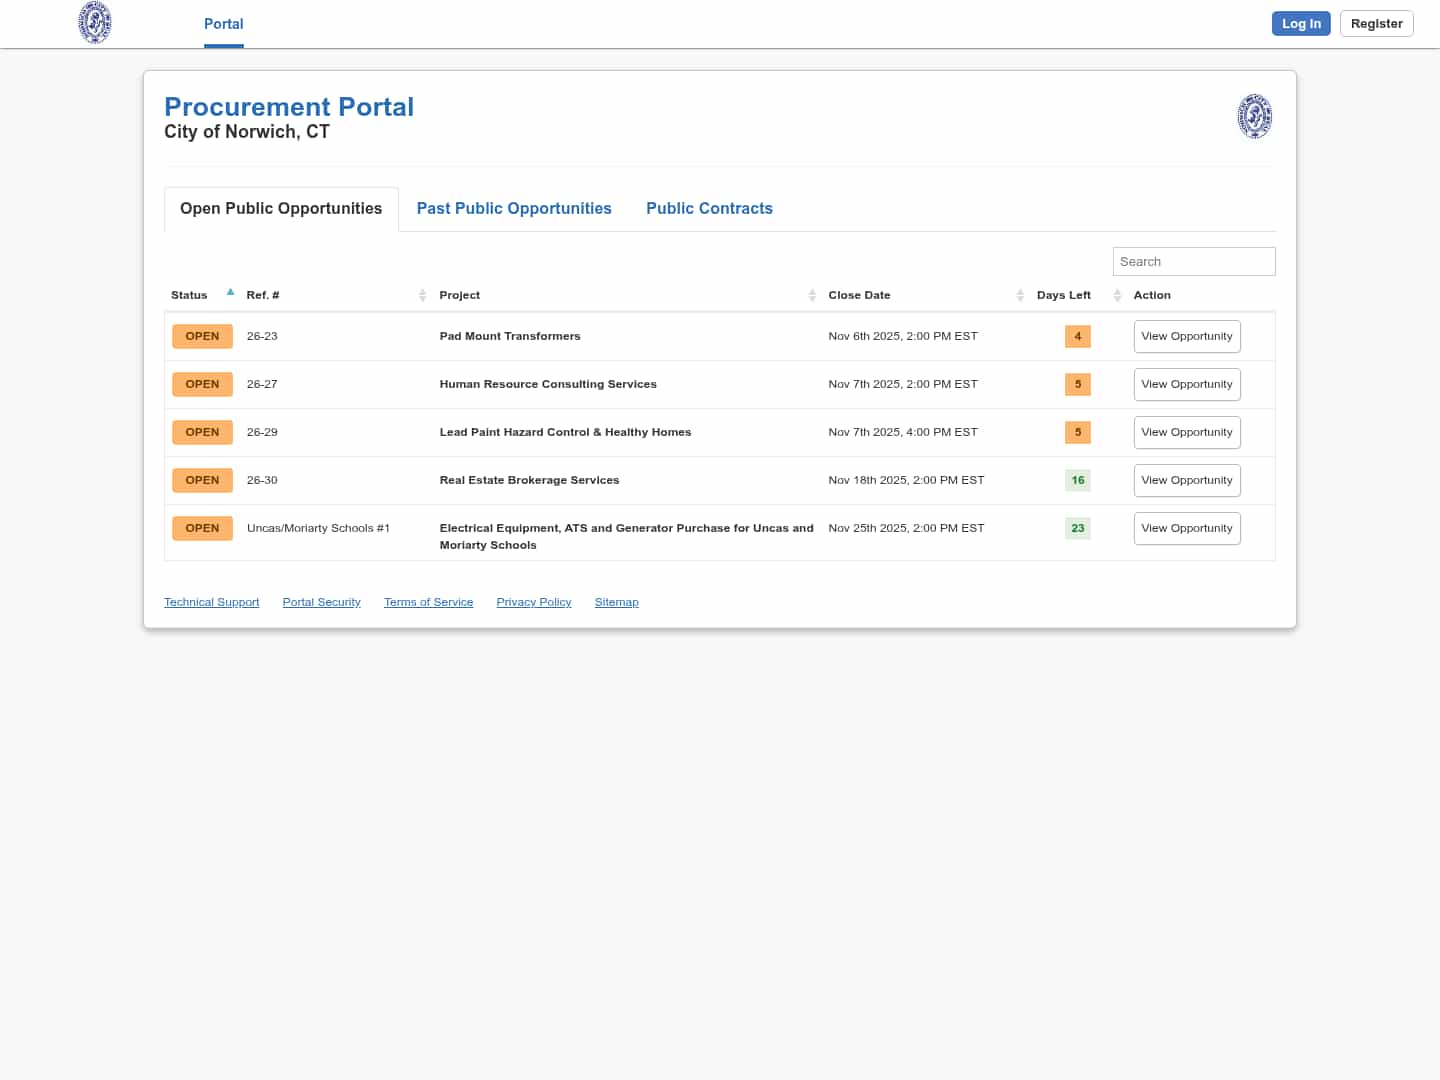1440x1080 pixels.
Task: Open the Technical Support link
Action: [211, 602]
